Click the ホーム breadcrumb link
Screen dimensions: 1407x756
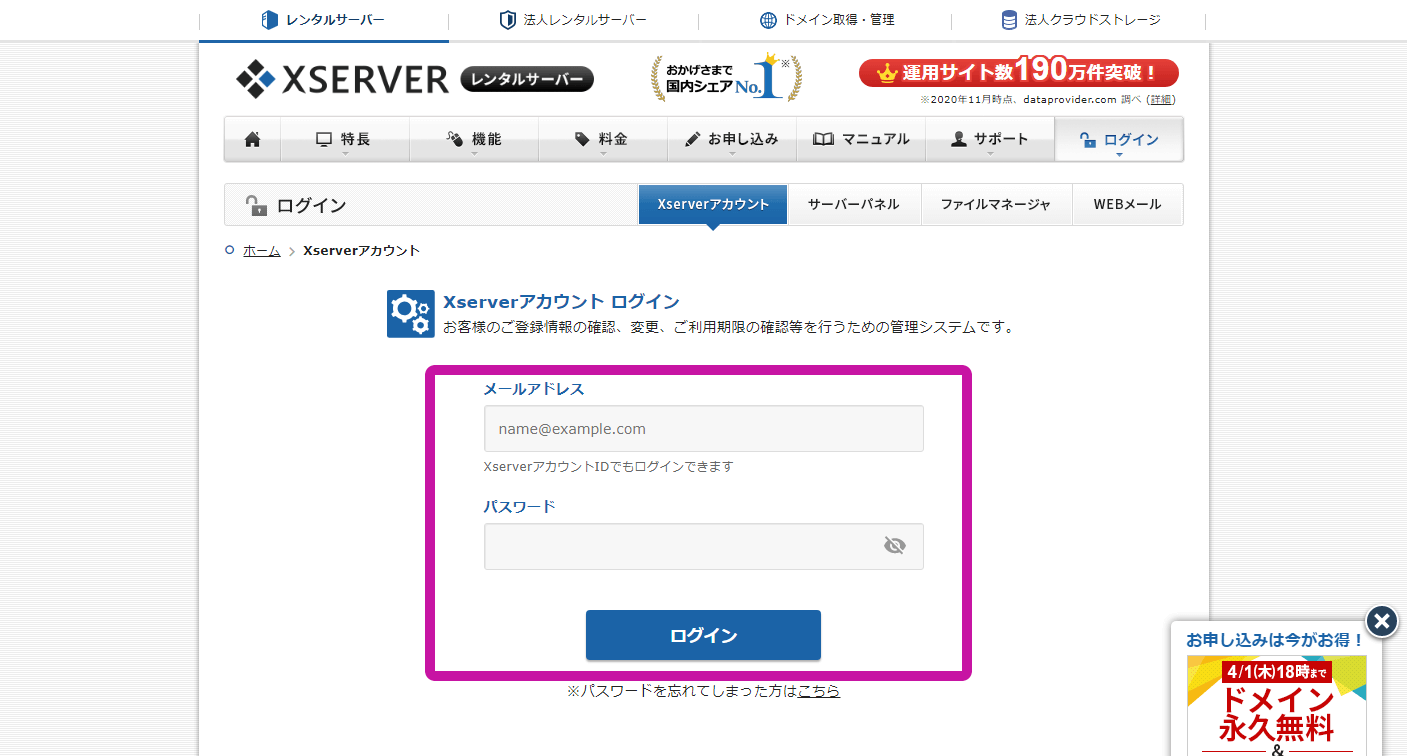click(261, 251)
